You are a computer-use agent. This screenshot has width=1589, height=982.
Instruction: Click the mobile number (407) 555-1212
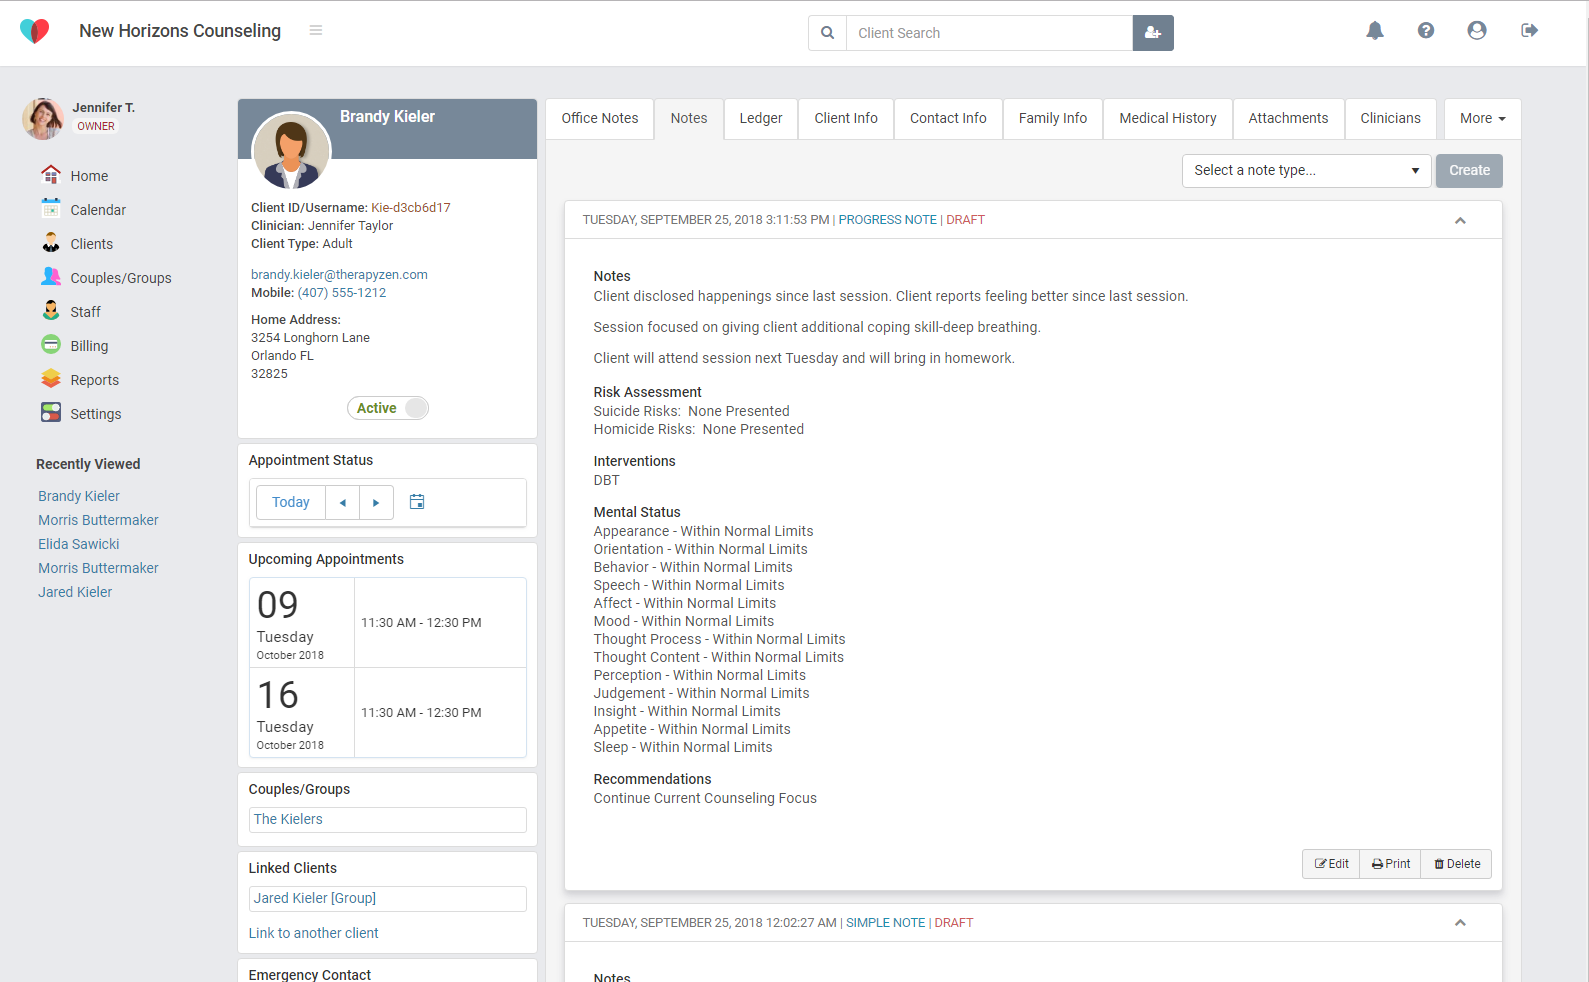point(342,293)
